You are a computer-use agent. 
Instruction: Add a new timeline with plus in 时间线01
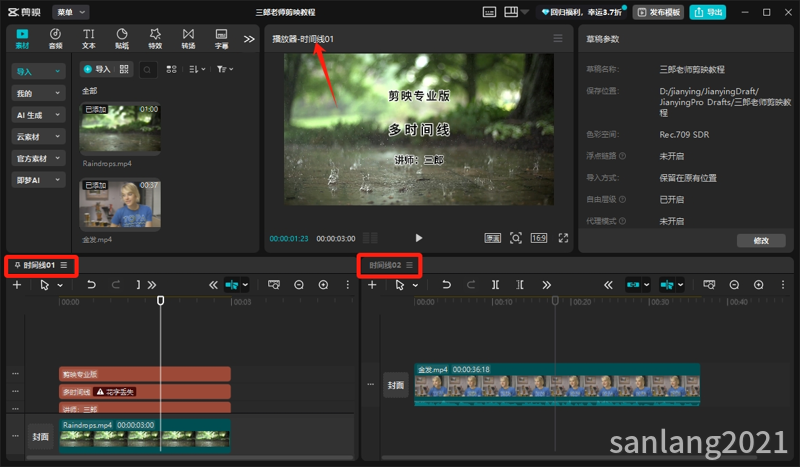17,285
